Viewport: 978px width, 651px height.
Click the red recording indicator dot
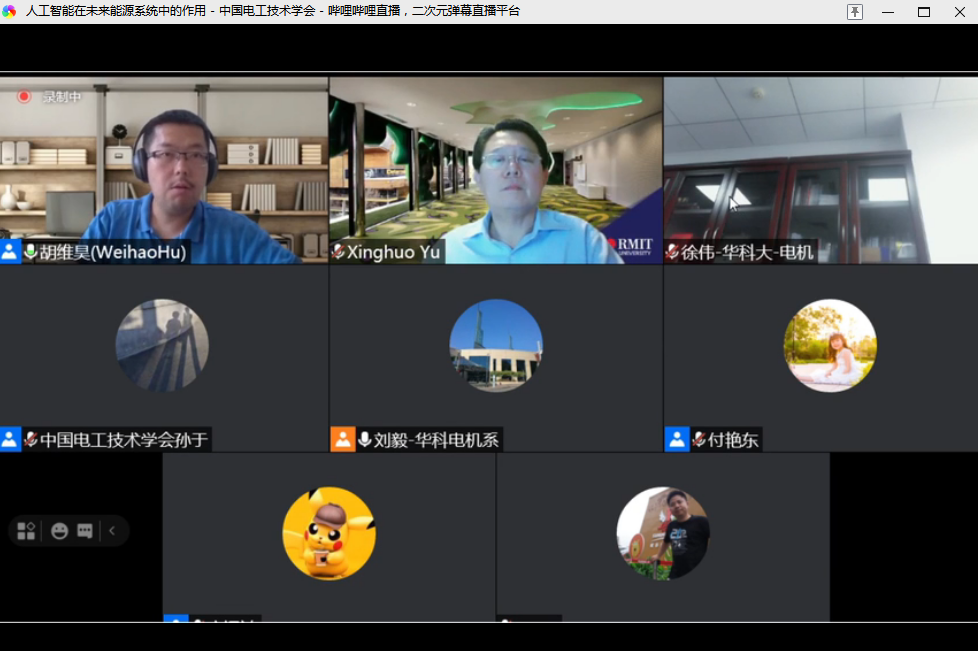[24, 97]
